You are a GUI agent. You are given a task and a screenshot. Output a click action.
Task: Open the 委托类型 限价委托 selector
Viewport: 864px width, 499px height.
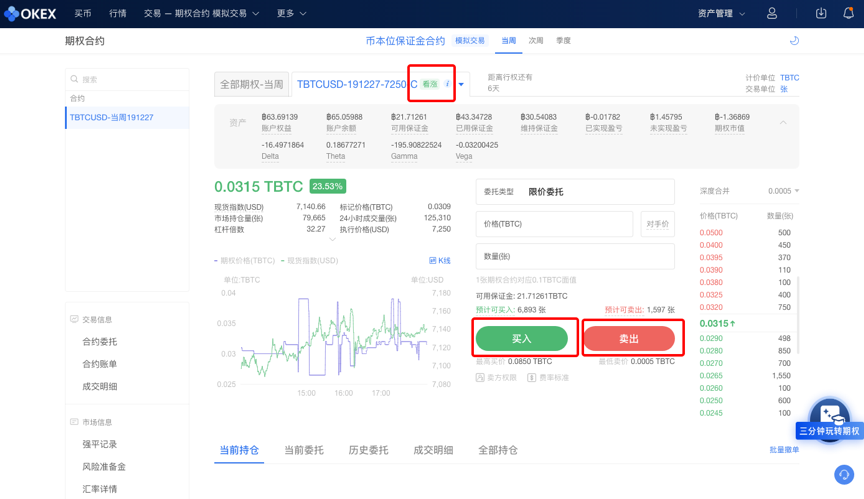[x=575, y=192]
